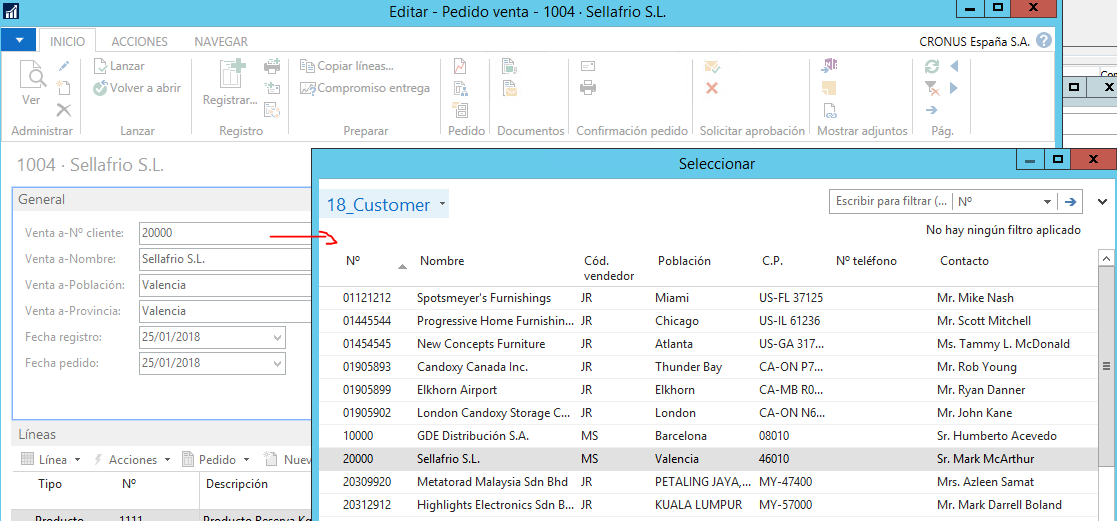Viewport: 1117px width, 521px height.
Task: Click the email icon in Confirmación pedido
Action: point(588,67)
